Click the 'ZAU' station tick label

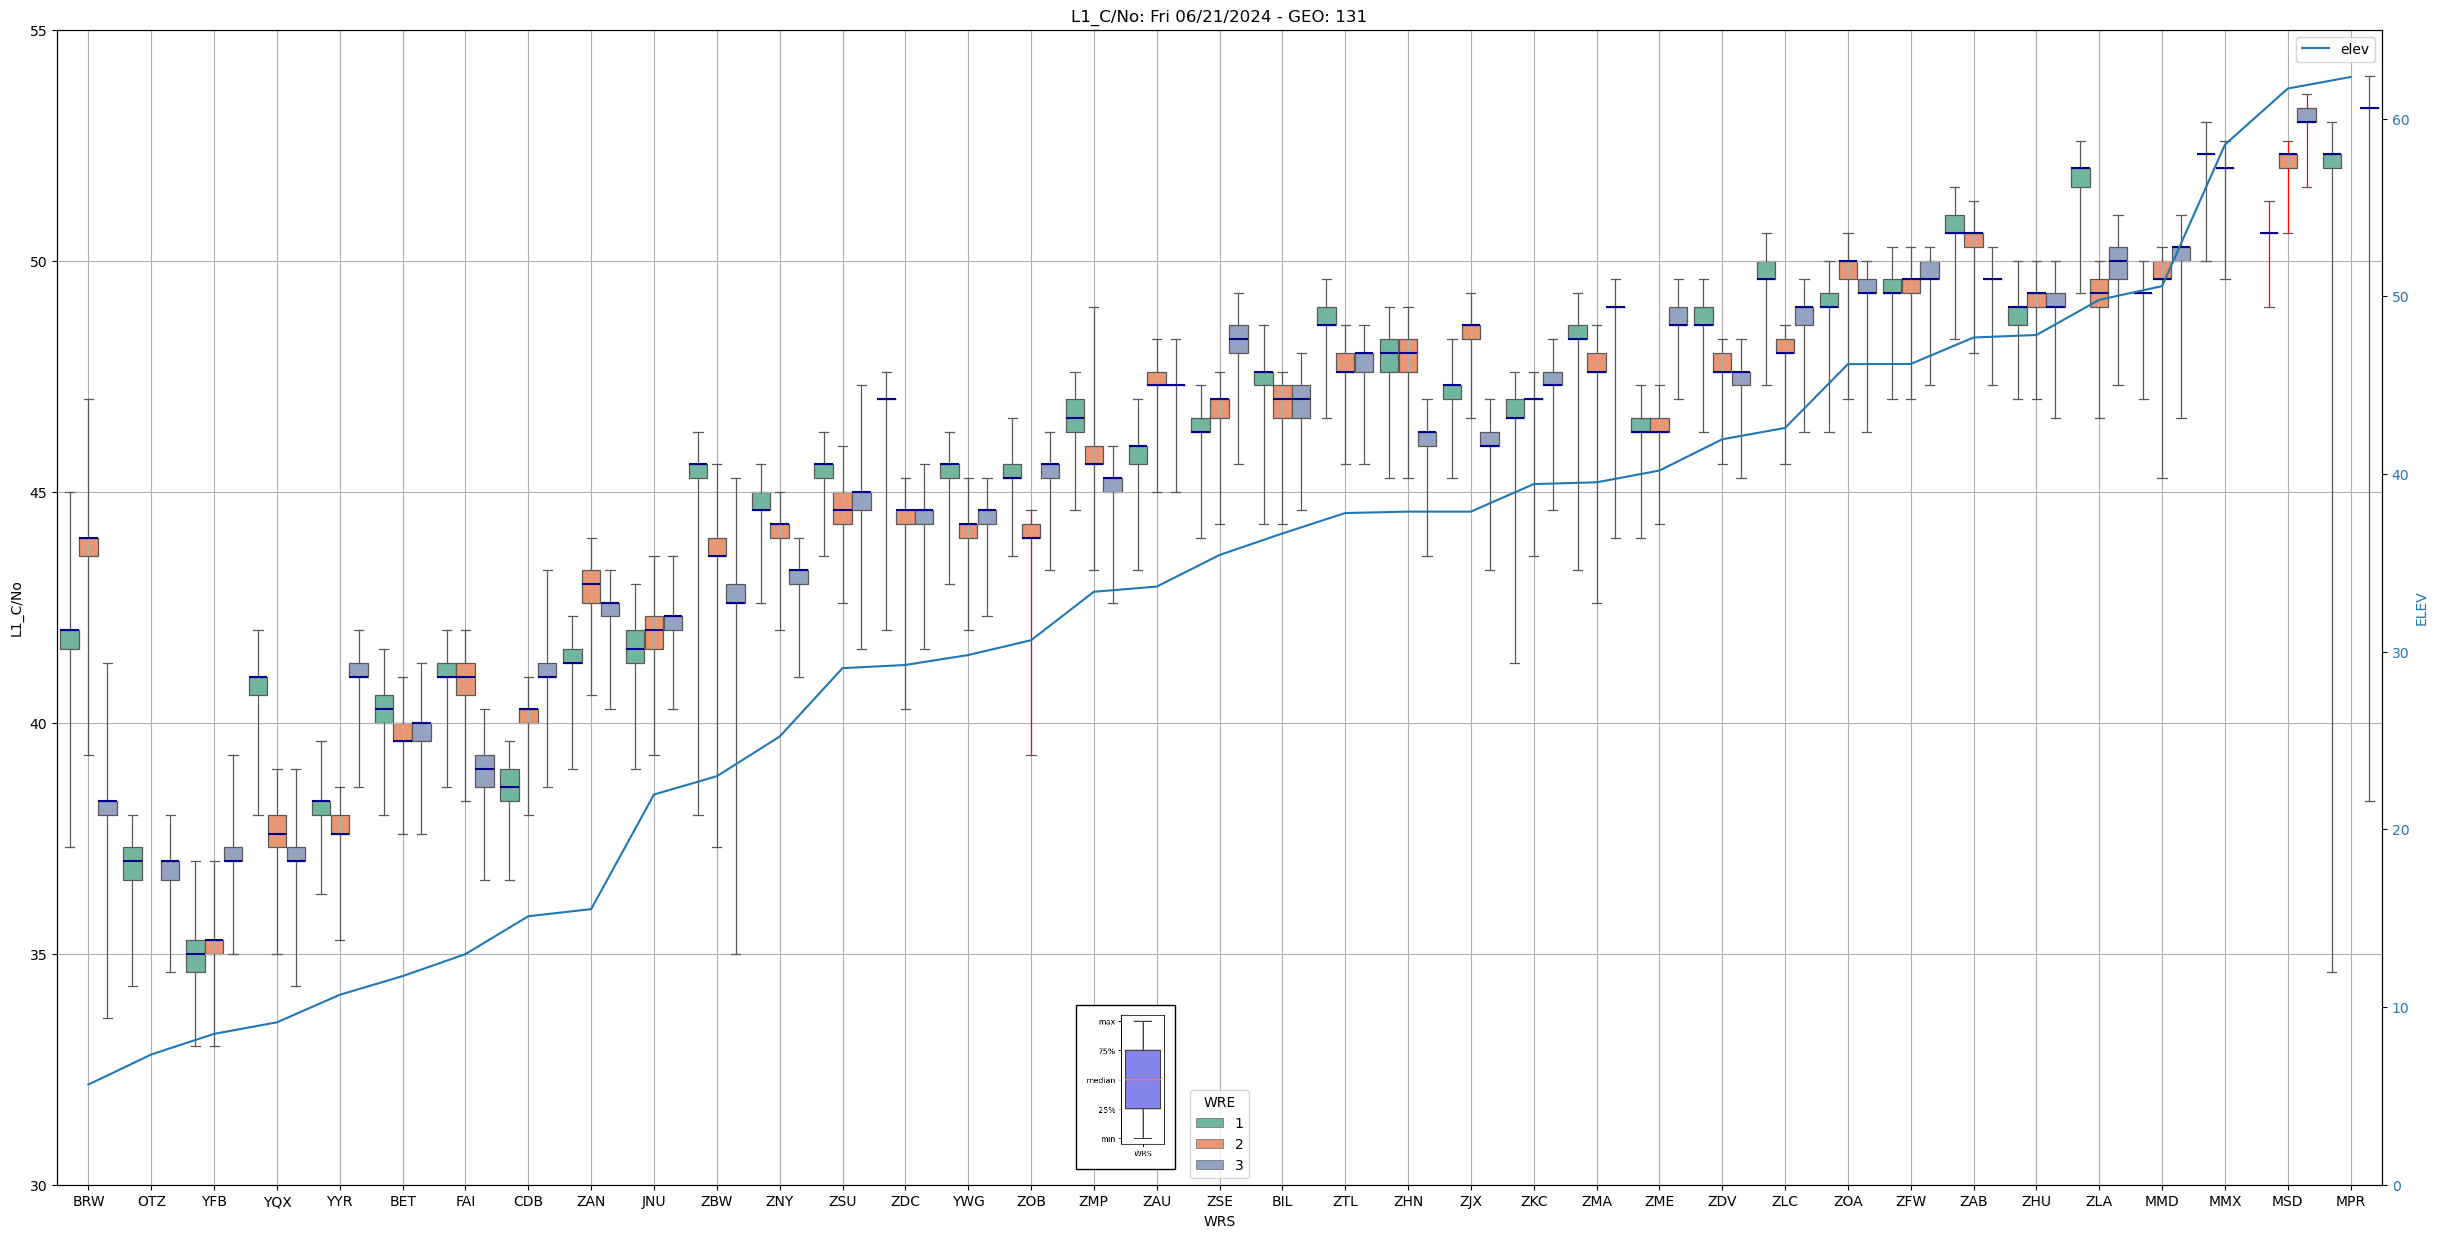pos(1157,1201)
